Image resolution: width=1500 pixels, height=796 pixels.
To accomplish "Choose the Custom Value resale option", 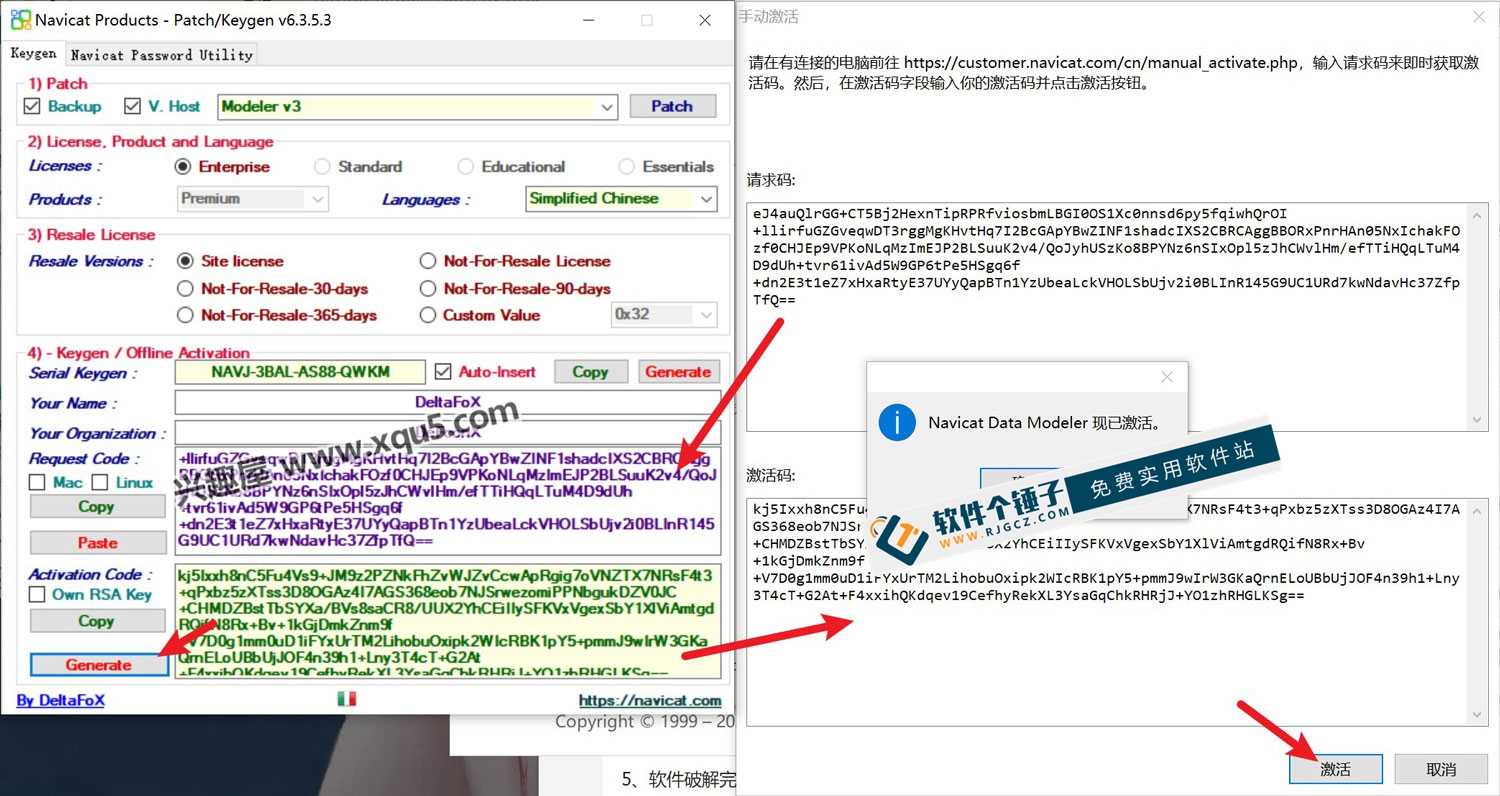I will pos(427,315).
